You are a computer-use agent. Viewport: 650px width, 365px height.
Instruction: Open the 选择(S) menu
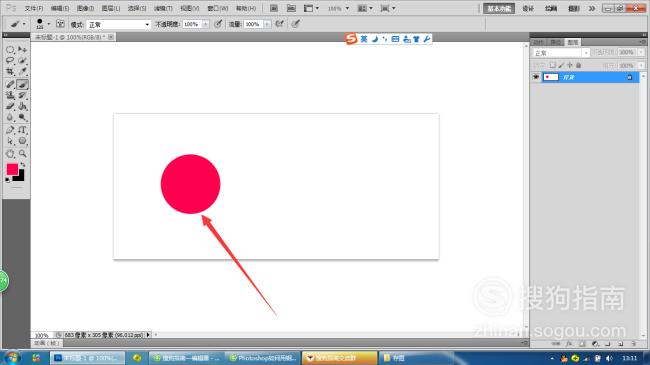[137, 8]
